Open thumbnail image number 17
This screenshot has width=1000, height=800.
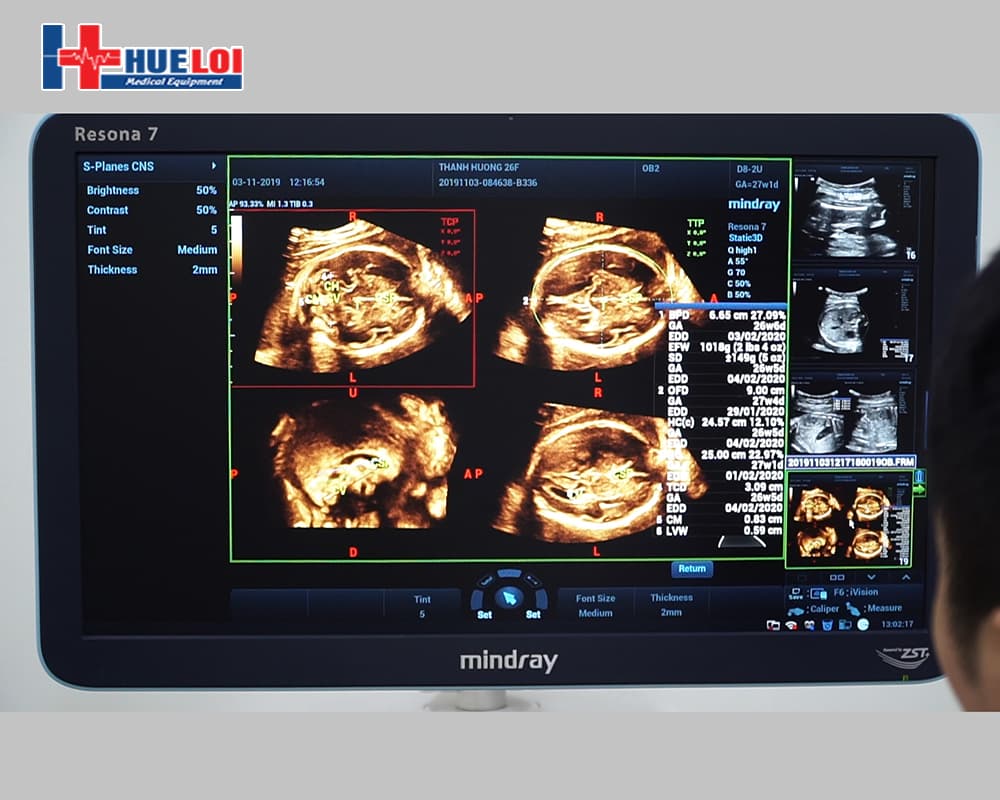click(851, 315)
